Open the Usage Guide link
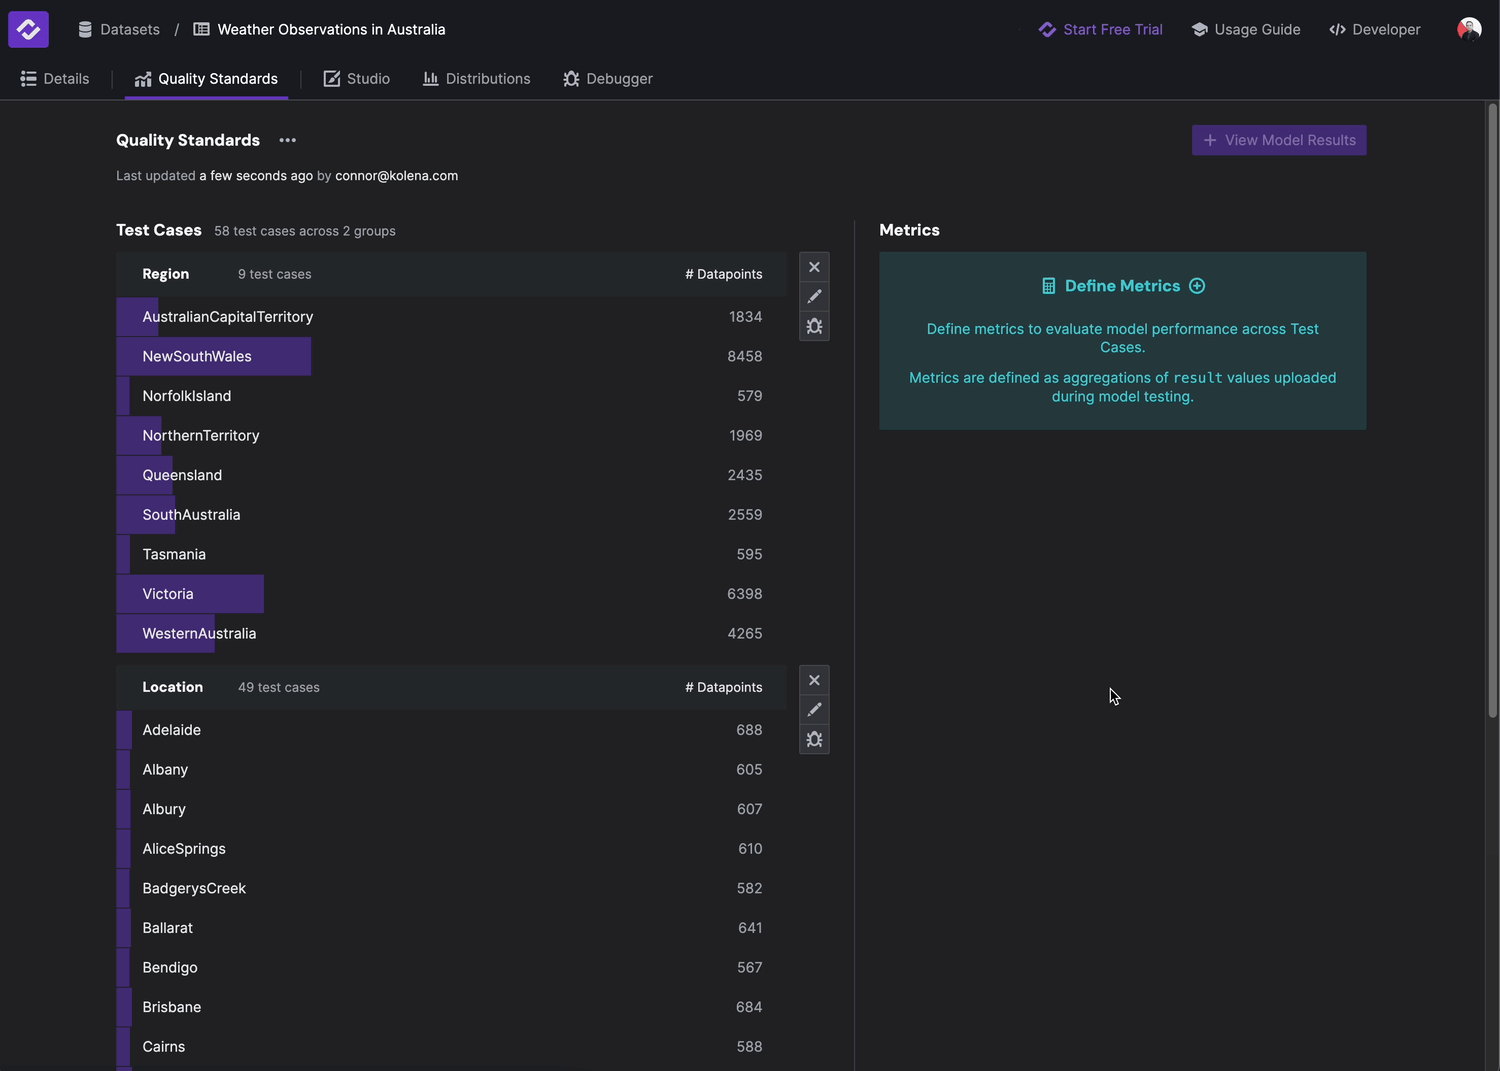This screenshot has height=1071, width=1500. click(1246, 30)
